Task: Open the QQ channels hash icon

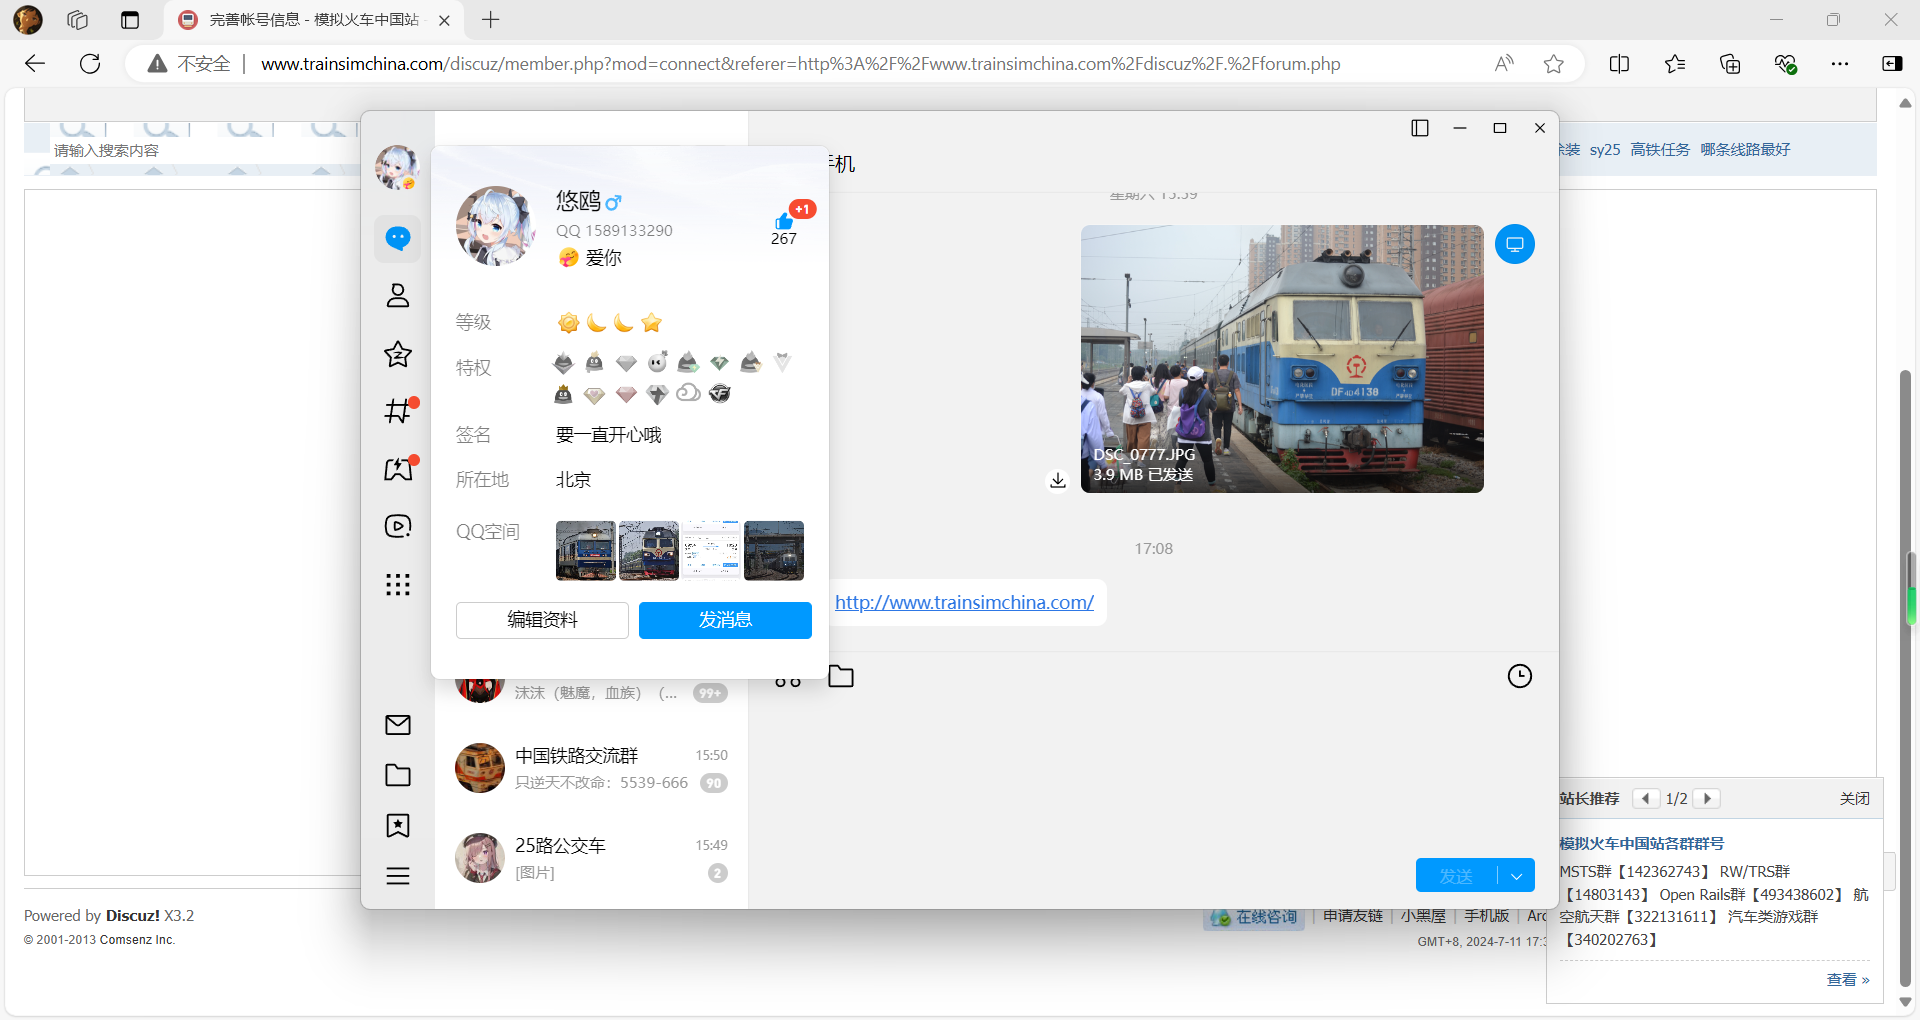Action: [398, 411]
